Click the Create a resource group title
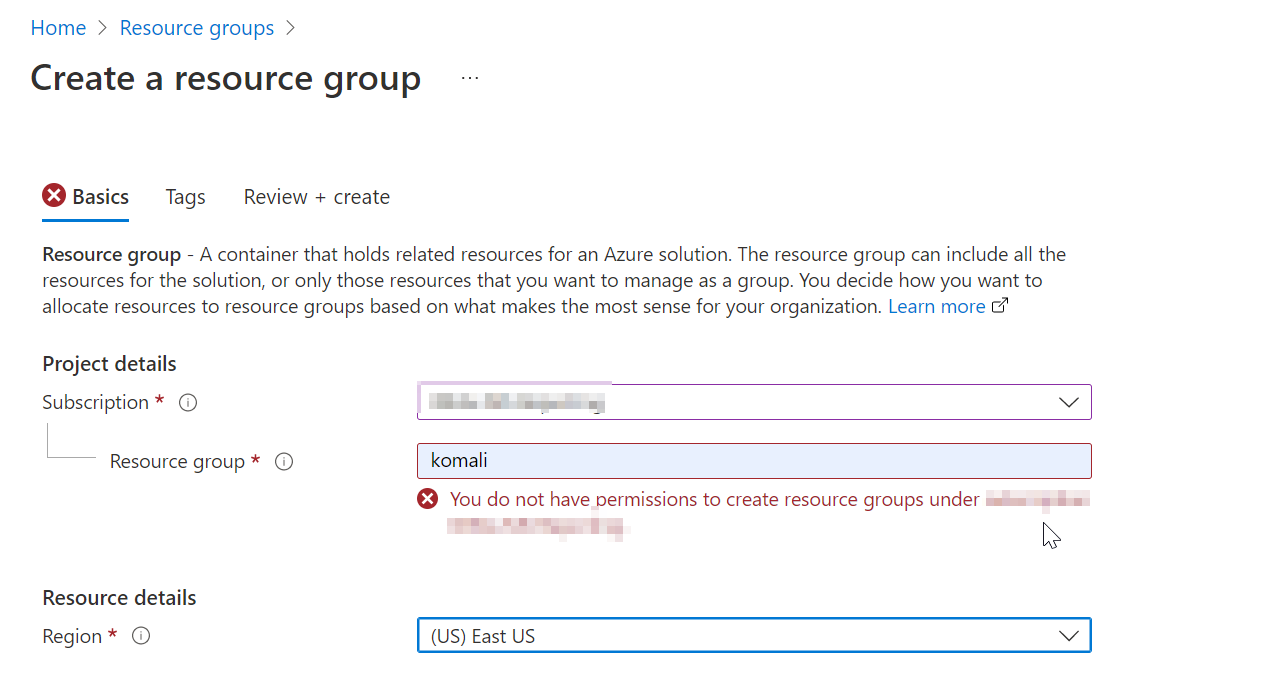Viewport: 1266px width, 695px height. point(226,77)
